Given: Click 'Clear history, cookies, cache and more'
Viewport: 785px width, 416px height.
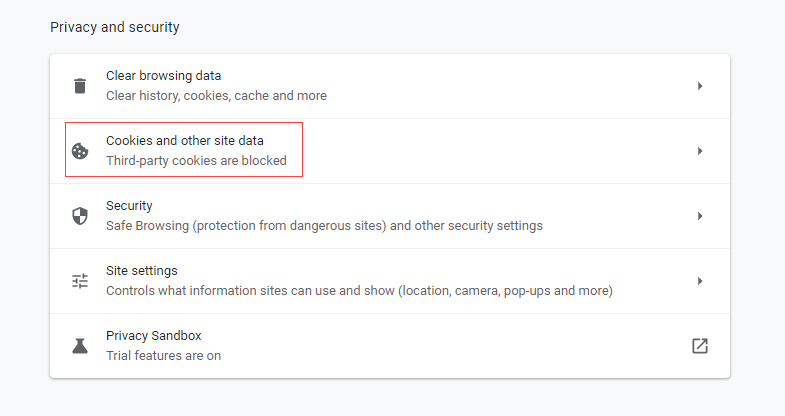Looking at the screenshot, I should point(216,96).
